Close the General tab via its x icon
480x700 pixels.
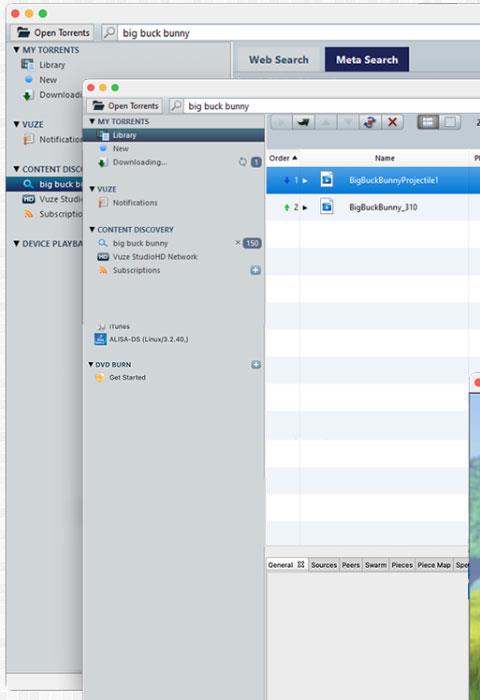(301, 564)
